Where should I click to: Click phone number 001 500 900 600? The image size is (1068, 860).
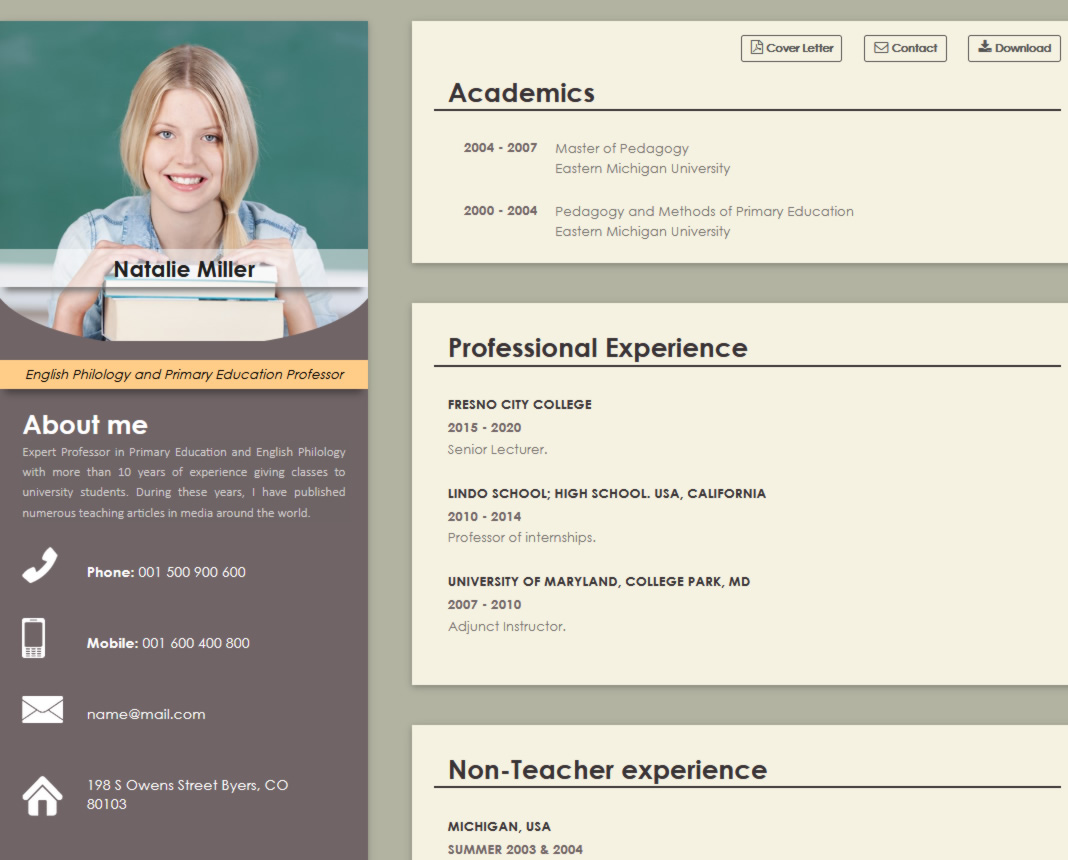click(x=191, y=572)
